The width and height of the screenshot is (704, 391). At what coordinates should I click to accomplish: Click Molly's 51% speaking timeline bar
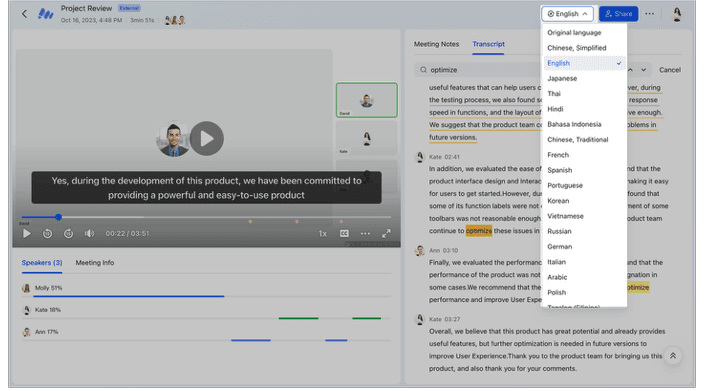[128, 296]
